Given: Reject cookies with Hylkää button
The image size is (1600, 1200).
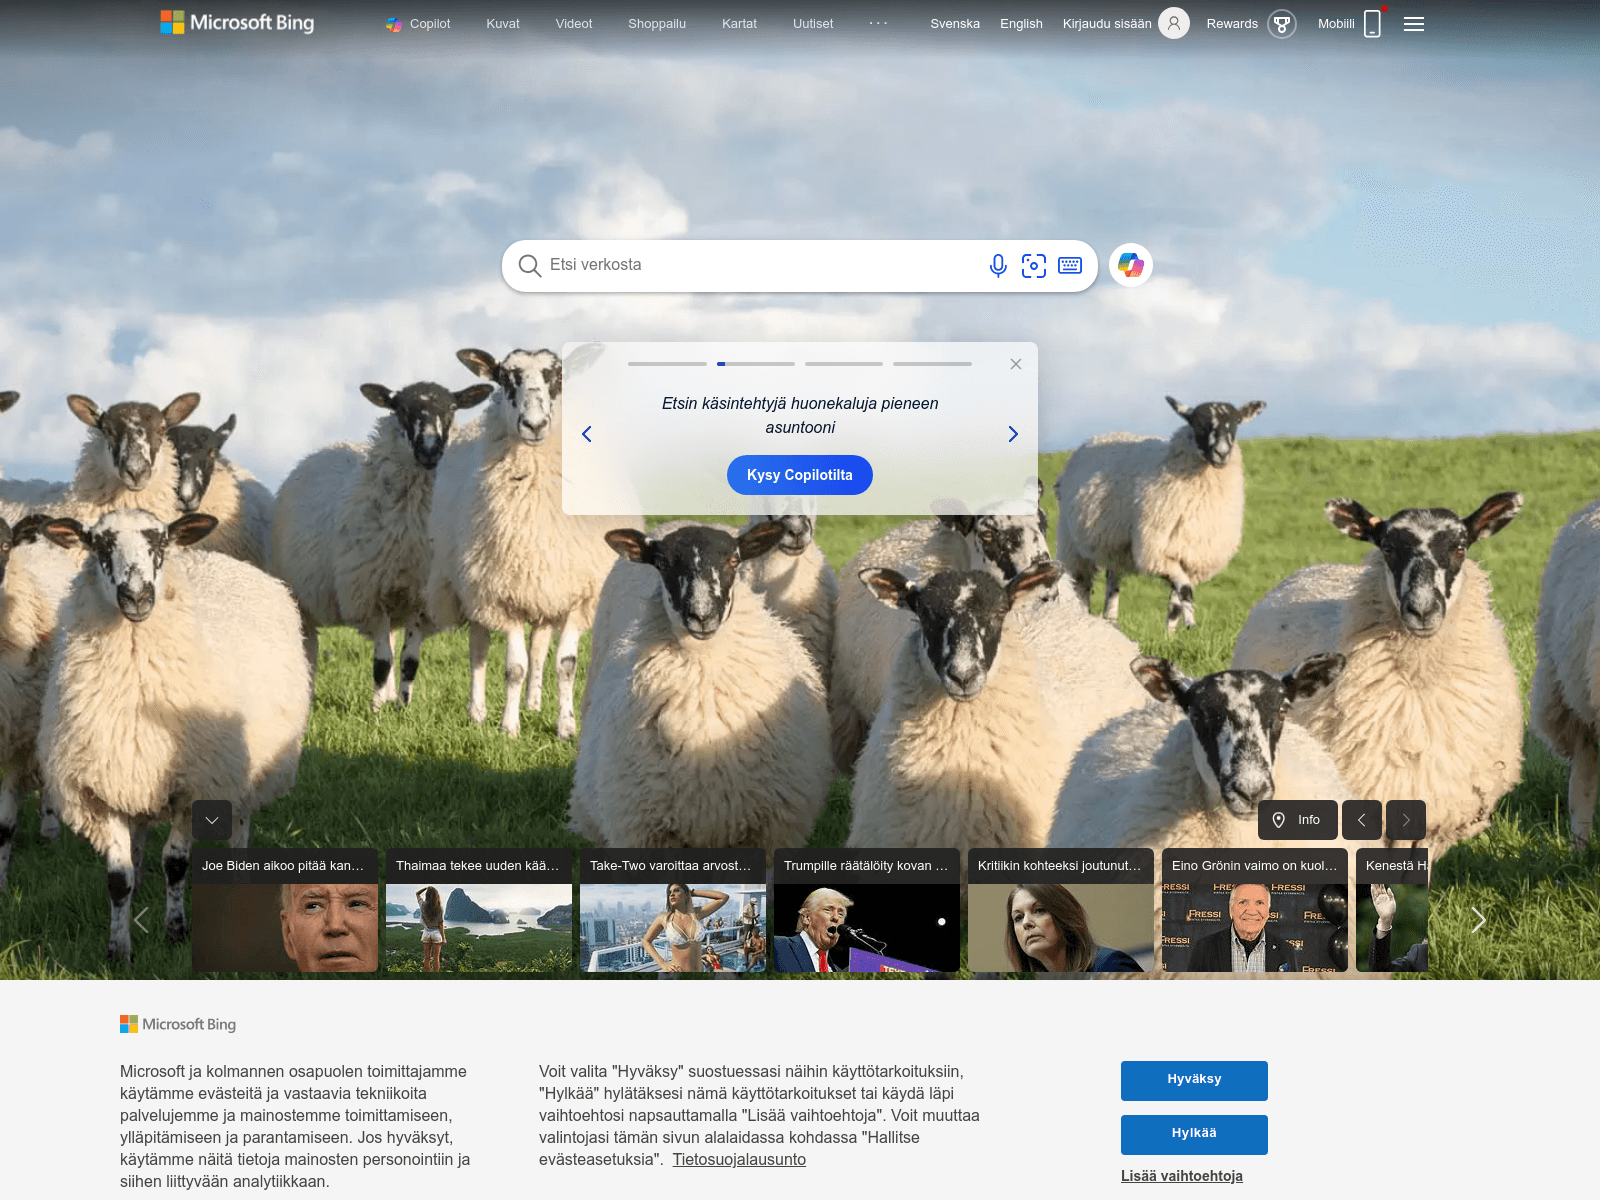Looking at the screenshot, I should (1194, 1134).
